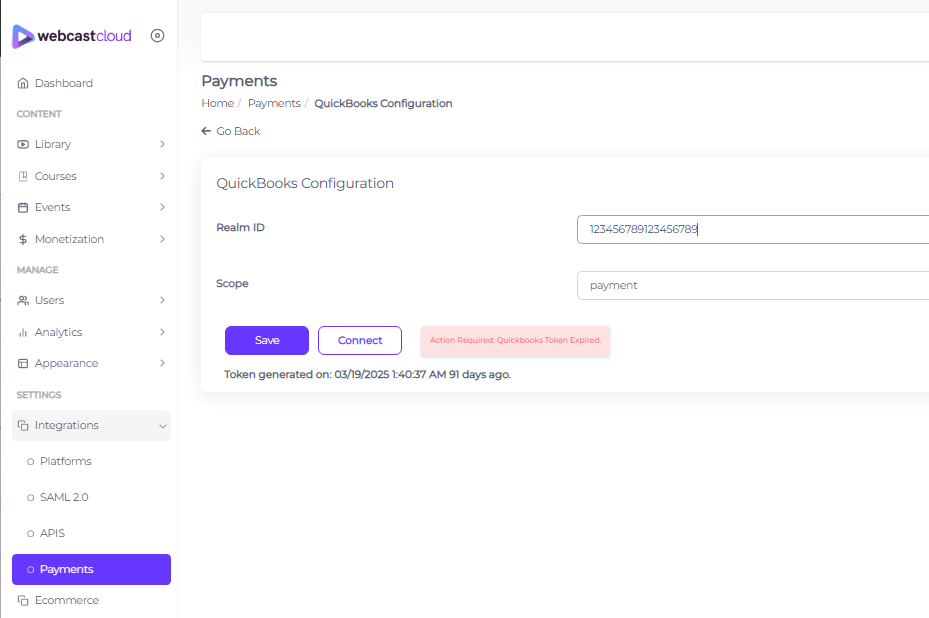
Task: Select the Appearance icon
Action: tap(22, 363)
